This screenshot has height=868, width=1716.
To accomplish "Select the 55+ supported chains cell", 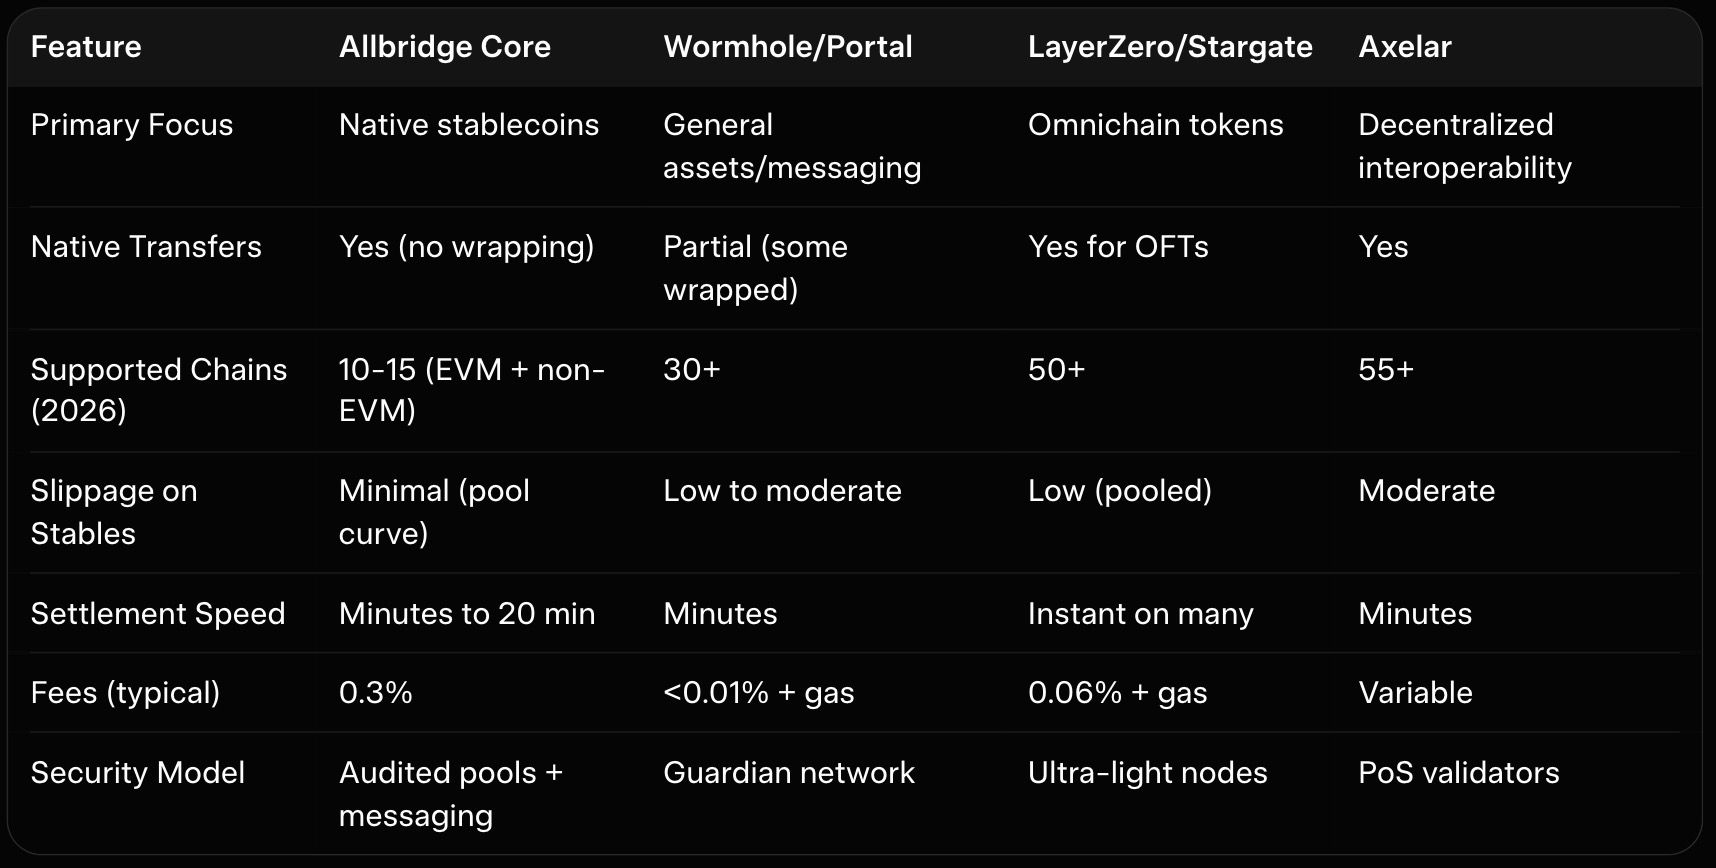I will [1385, 370].
